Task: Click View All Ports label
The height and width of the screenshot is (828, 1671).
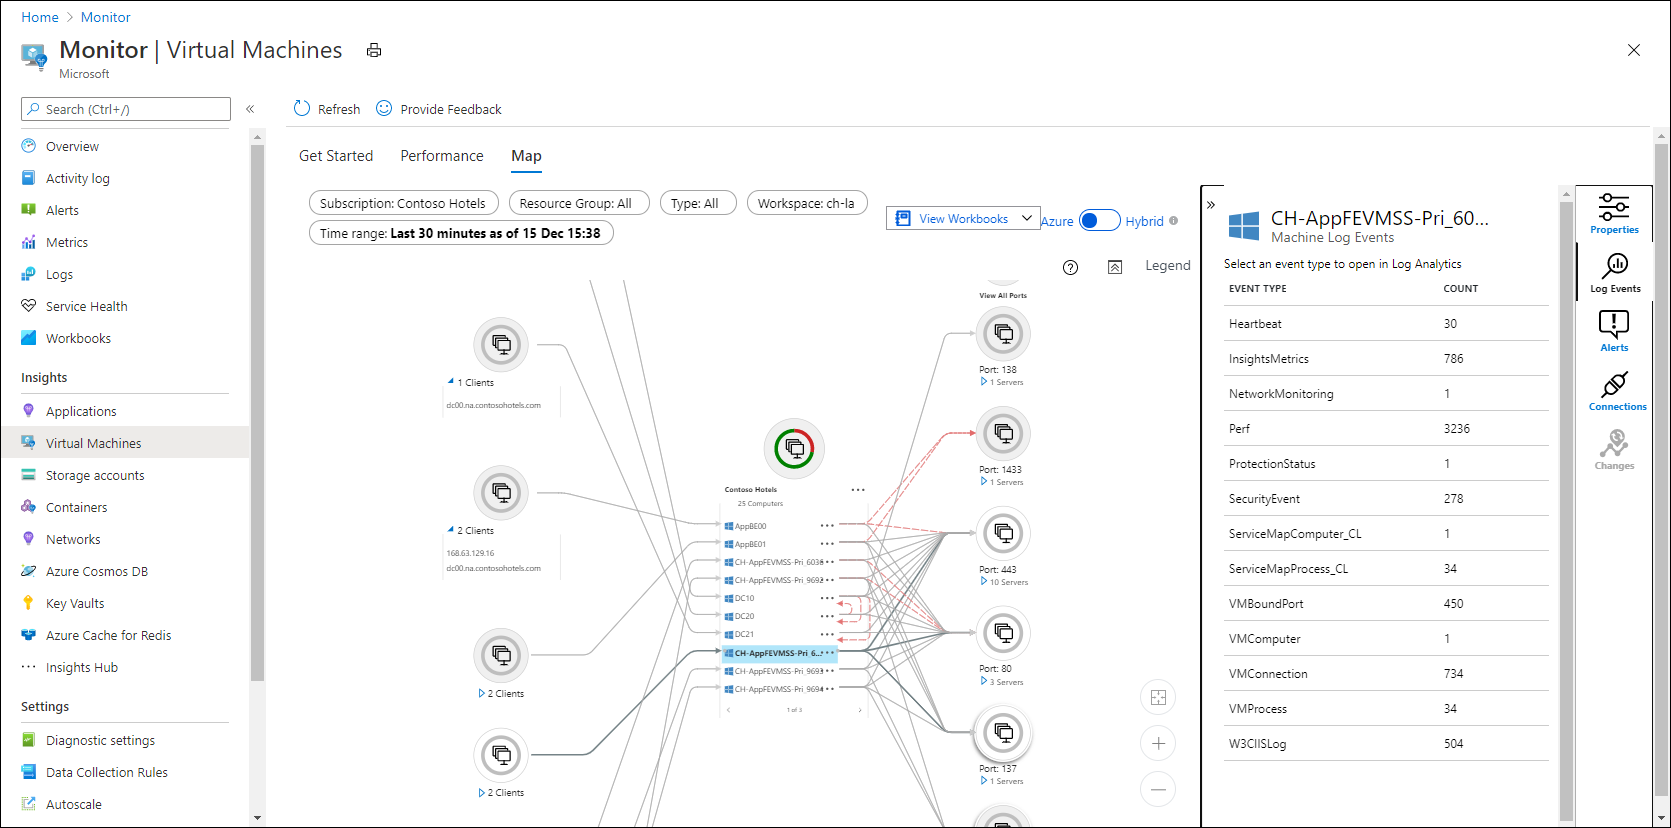Action: 1003,296
